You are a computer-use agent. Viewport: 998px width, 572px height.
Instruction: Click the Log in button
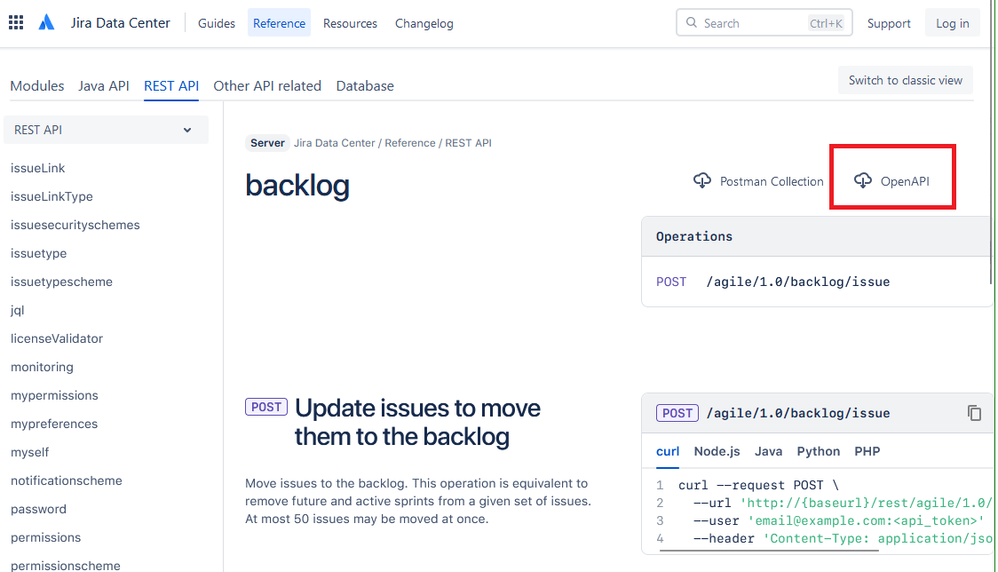click(952, 24)
